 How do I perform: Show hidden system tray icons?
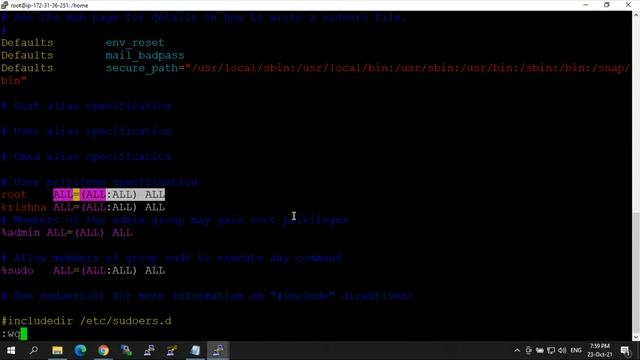517,350
